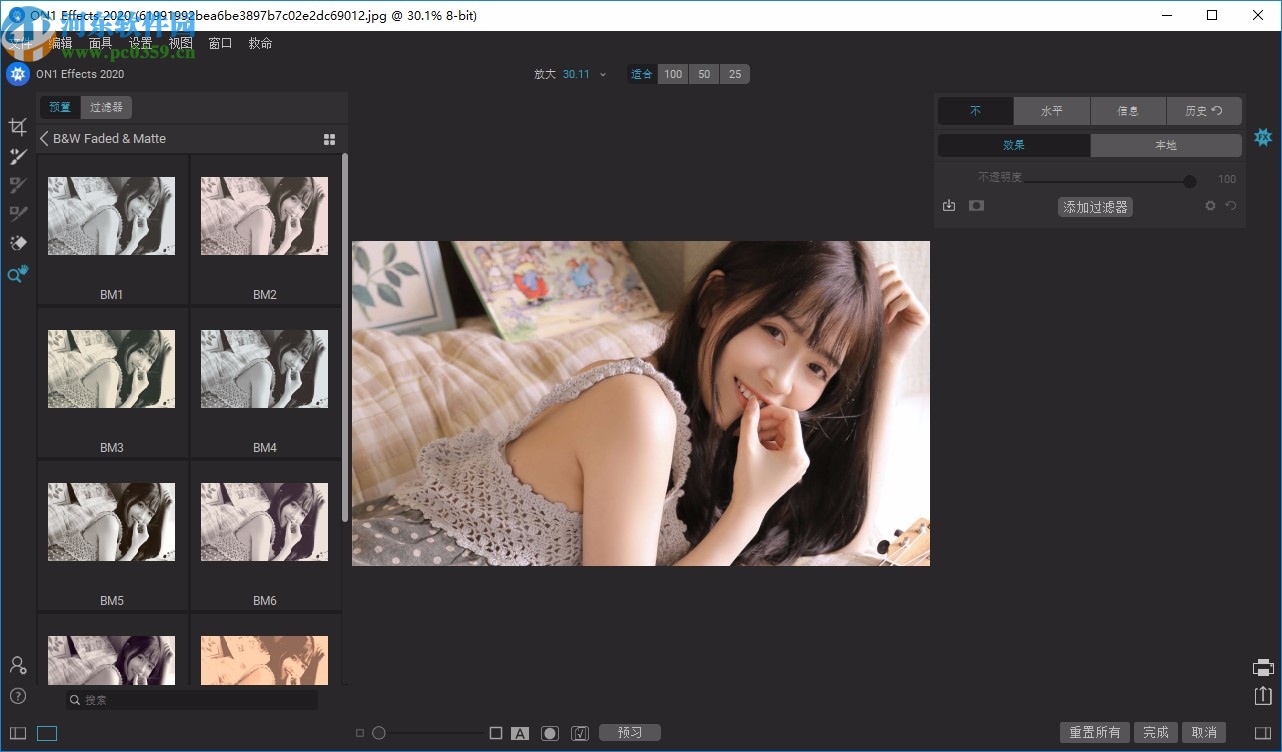Toggle the single image view mode icon
The width and height of the screenshot is (1282, 752).
47,733
